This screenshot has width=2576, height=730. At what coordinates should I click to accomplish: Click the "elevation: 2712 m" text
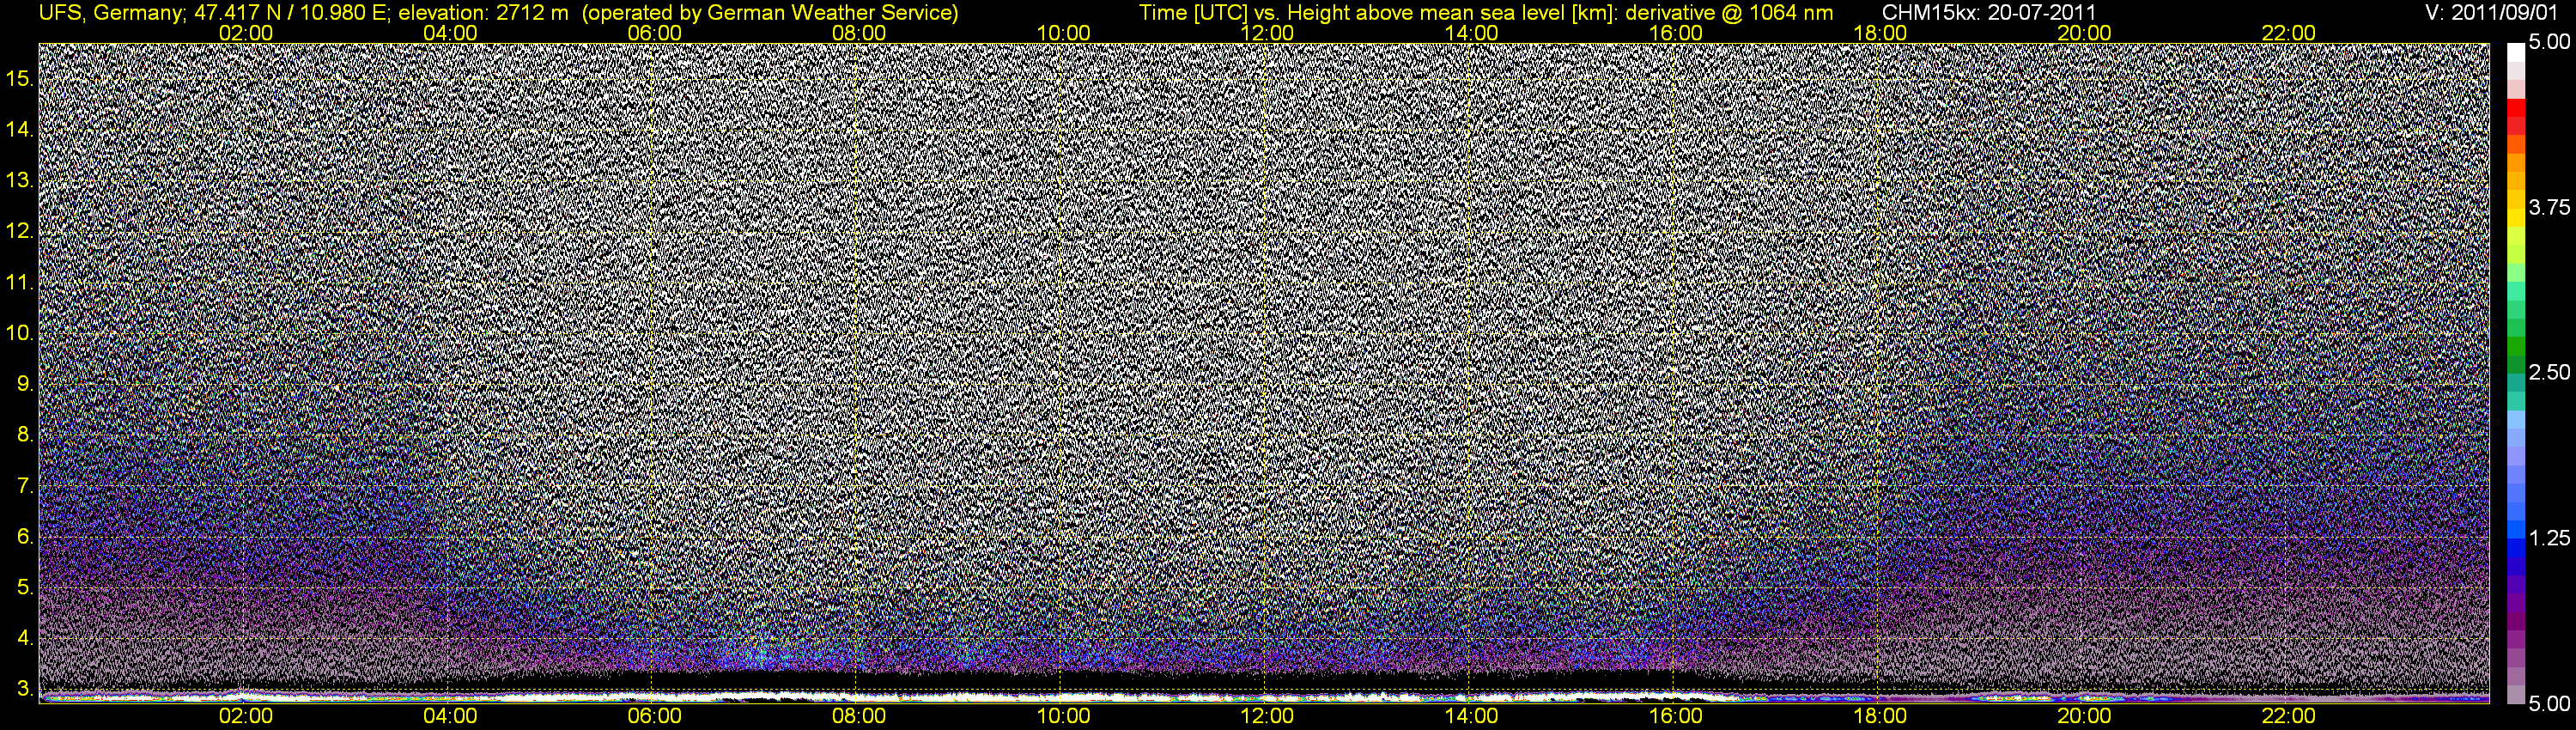[483, 12]
